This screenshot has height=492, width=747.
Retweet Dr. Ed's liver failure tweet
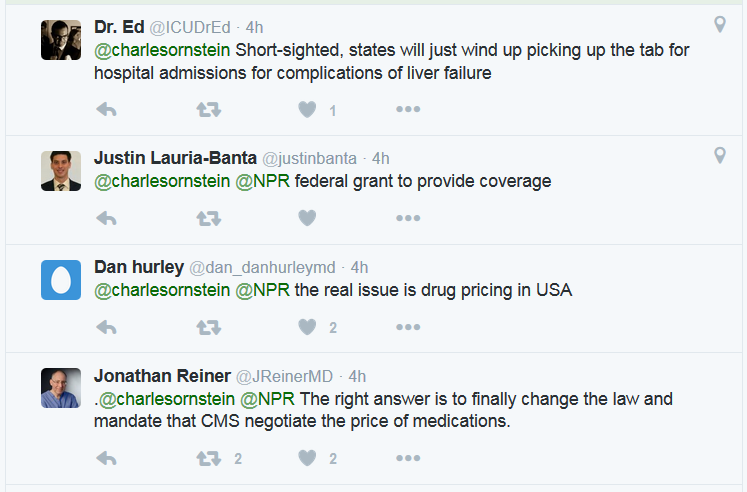click(208, 109)
